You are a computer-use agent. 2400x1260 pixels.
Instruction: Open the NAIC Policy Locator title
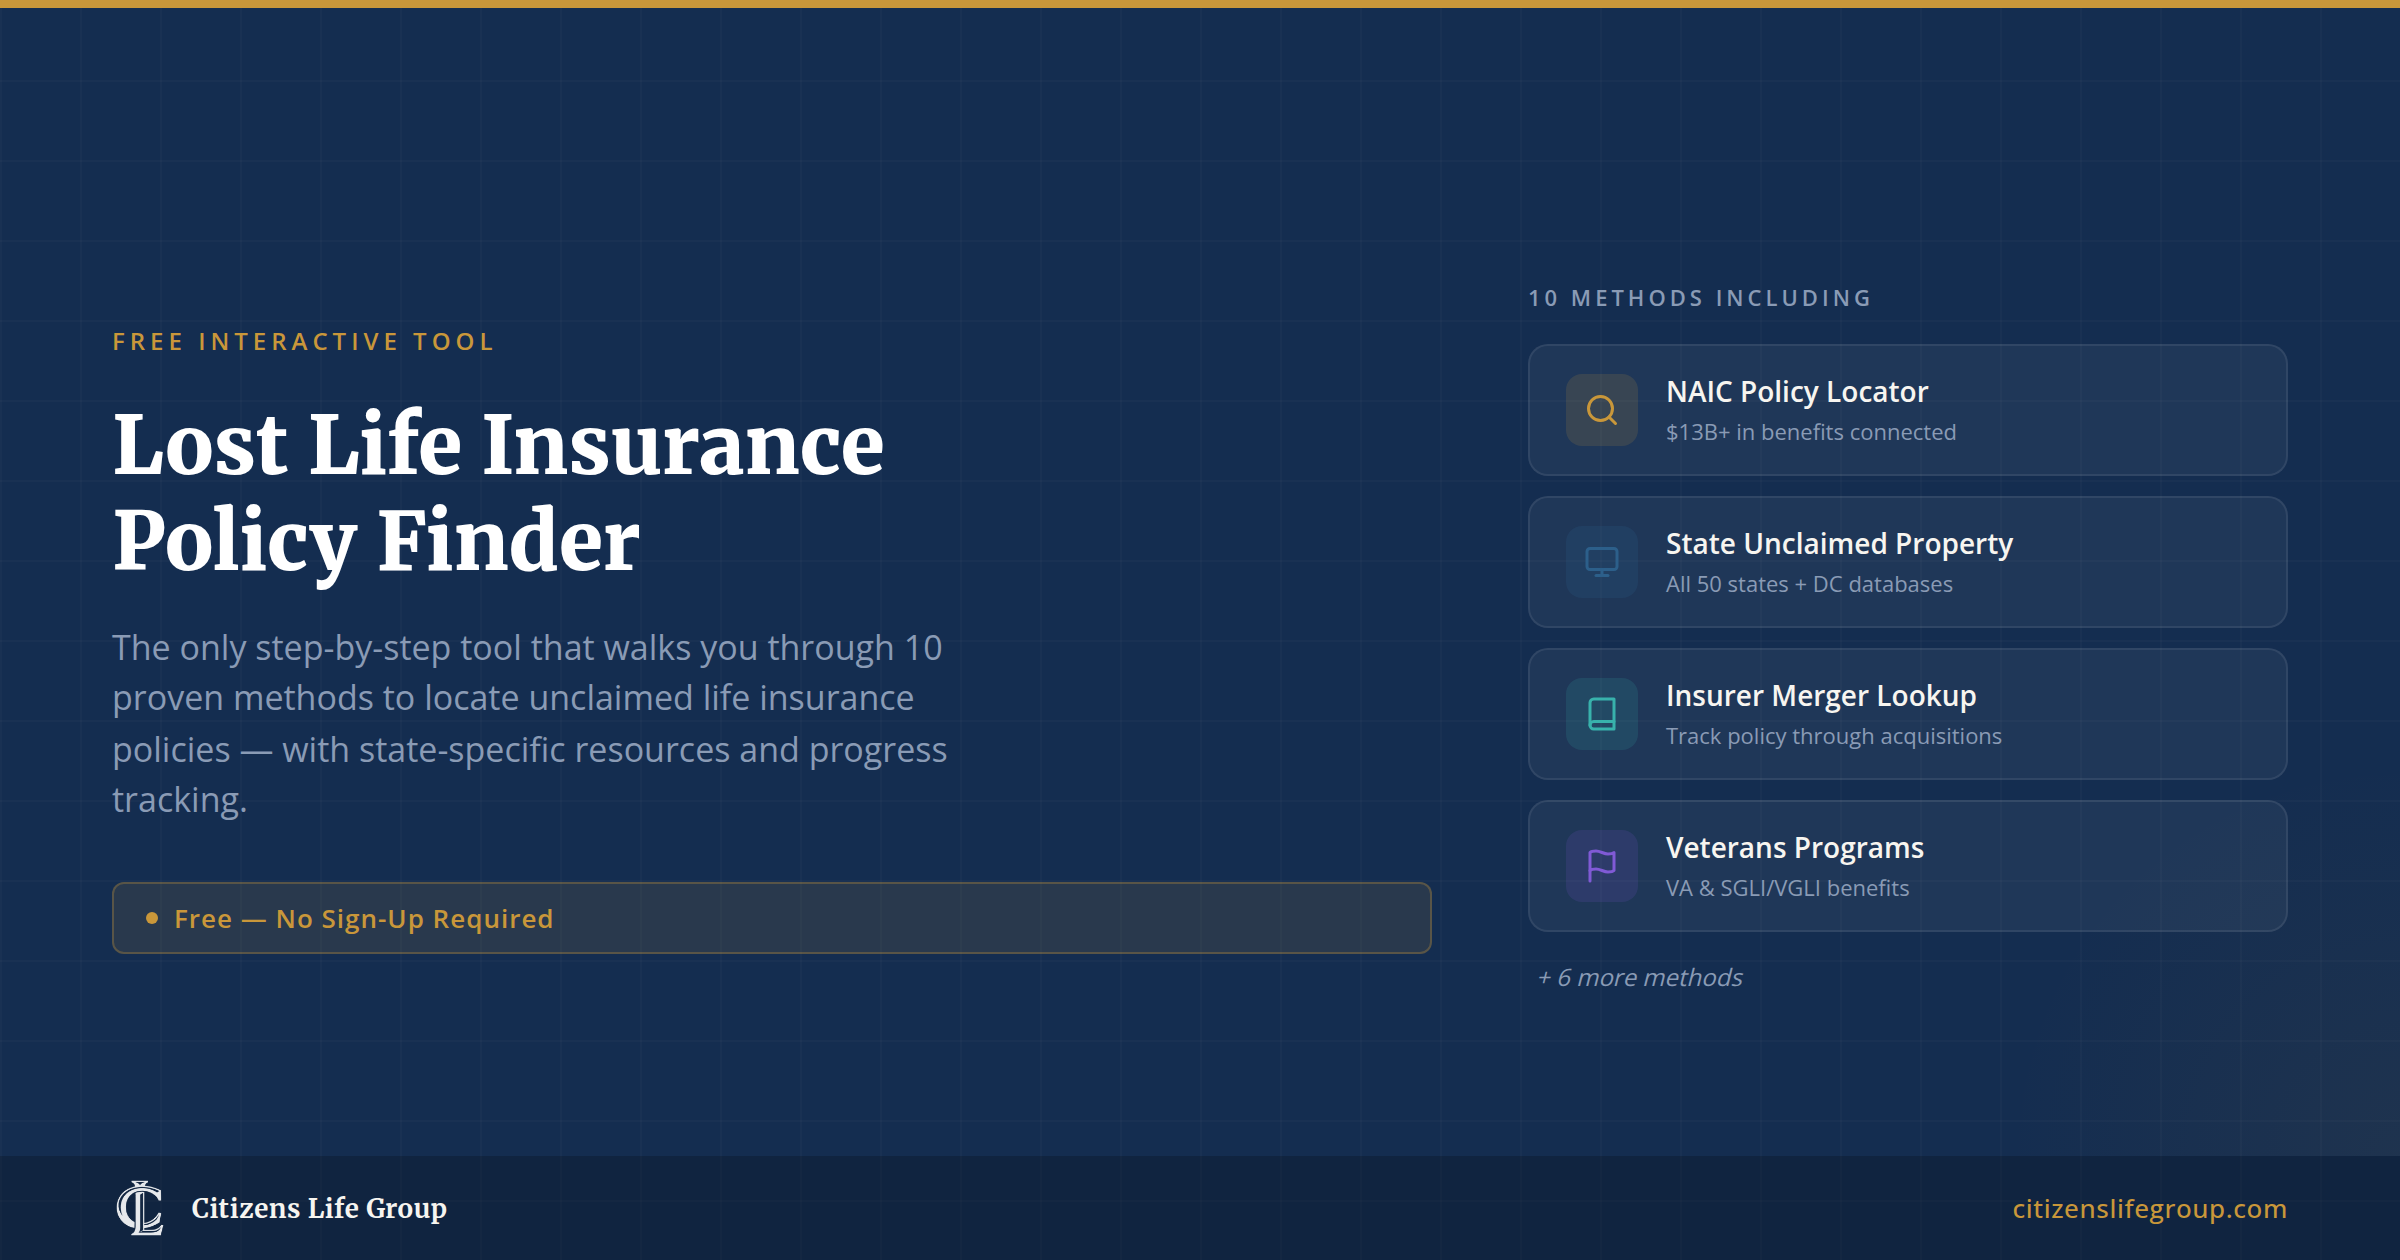tap(1796, 392)
